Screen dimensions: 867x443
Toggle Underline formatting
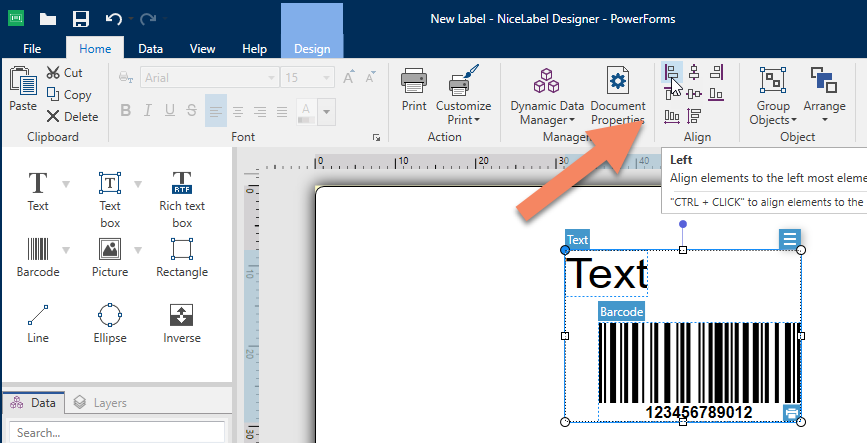coord(170,110)
